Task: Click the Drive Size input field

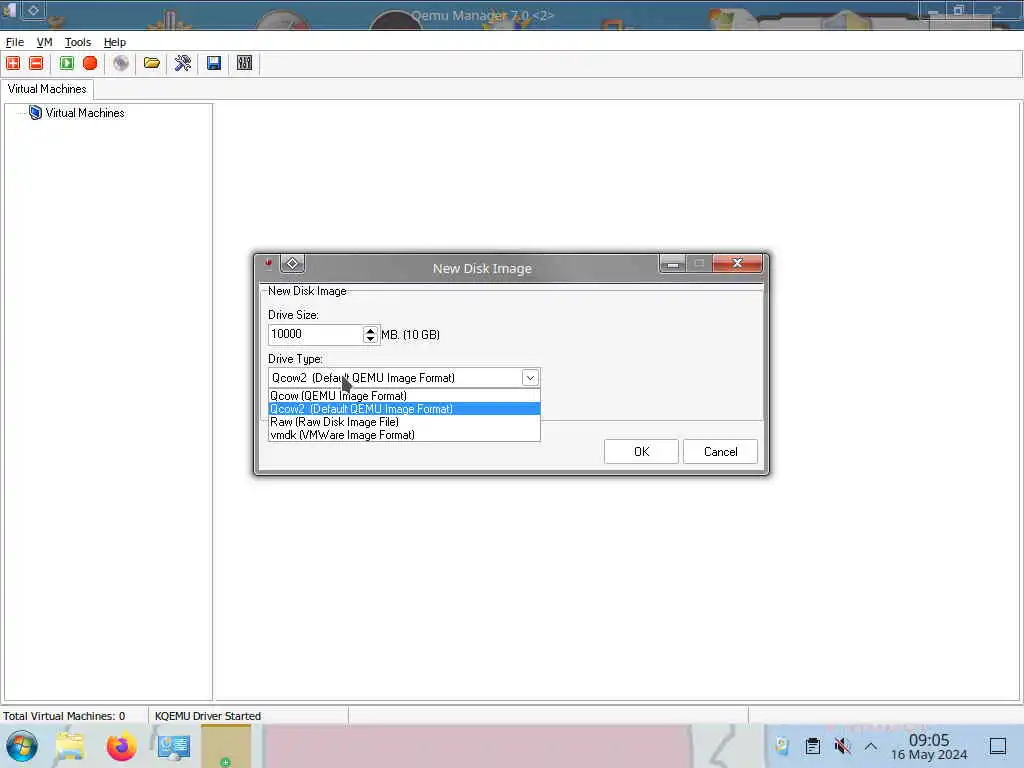Action: click(x=315, y=334)
